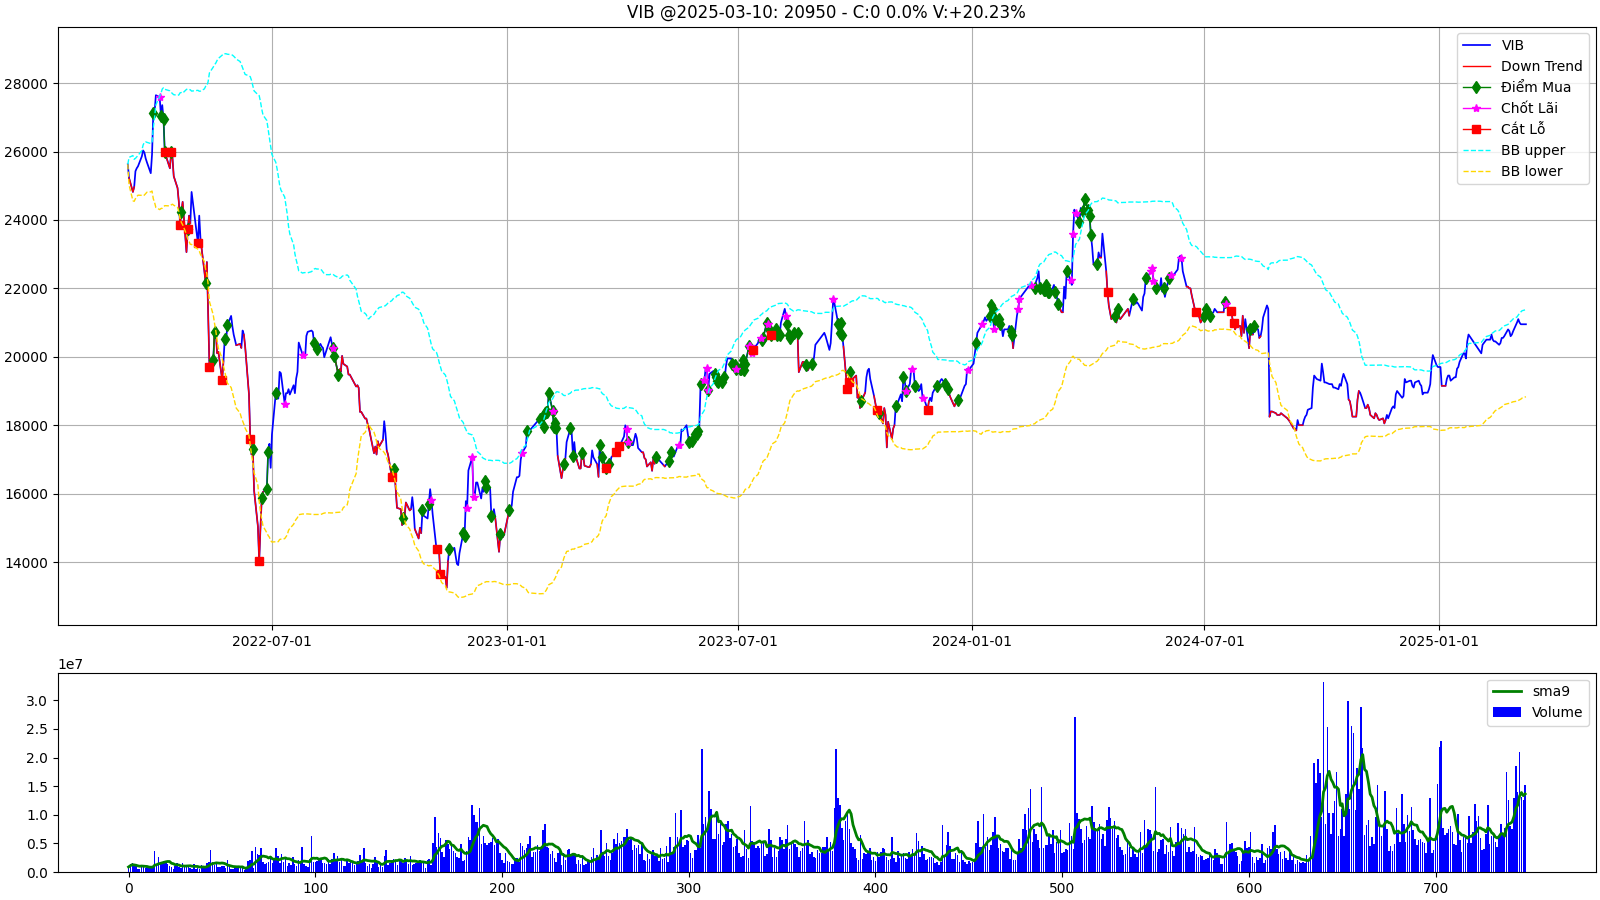The height and width of the screenshot is (900, 1600).
Task: Click the 300 index label on the volume axis
Action: 688,888
